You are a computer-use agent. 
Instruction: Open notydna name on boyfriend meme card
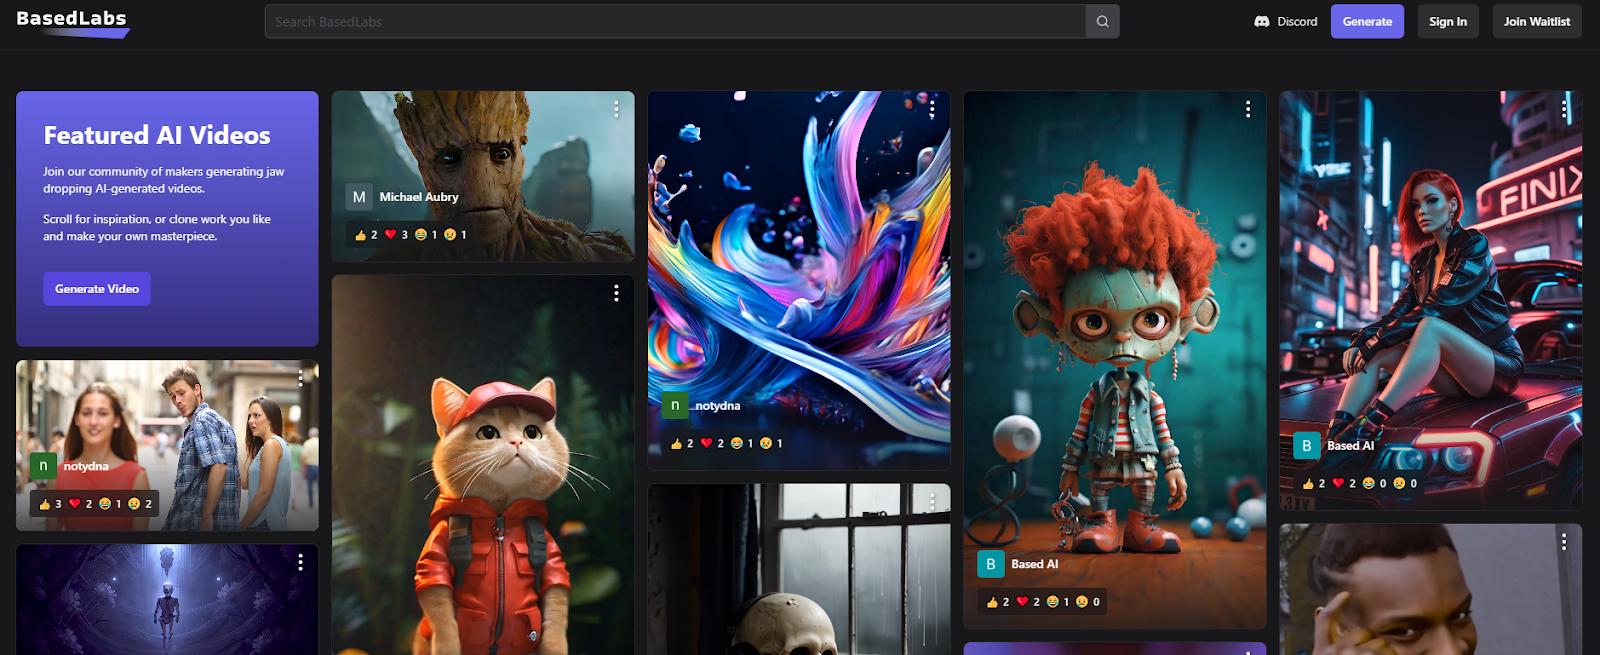tap(86, 466)
